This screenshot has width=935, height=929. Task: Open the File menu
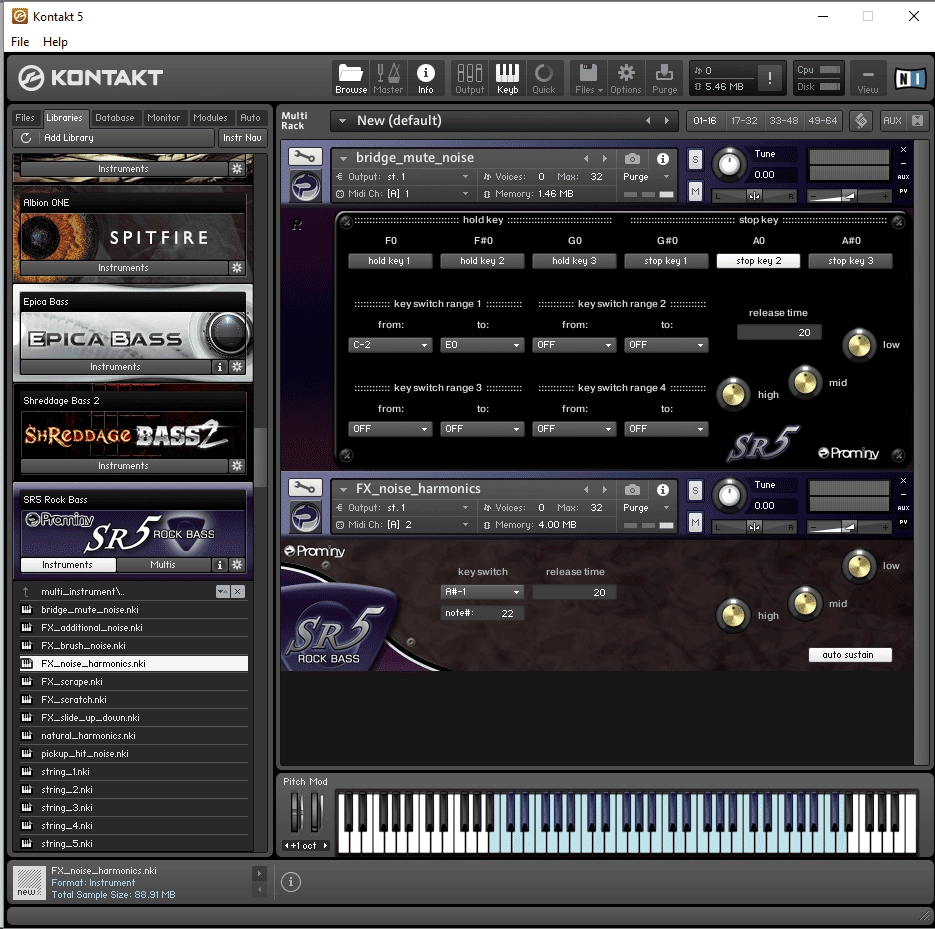tap(20, 42)
